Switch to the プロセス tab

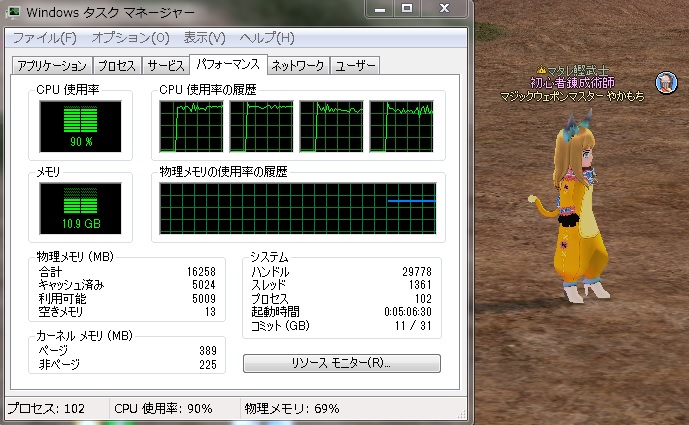coord(117,66)
